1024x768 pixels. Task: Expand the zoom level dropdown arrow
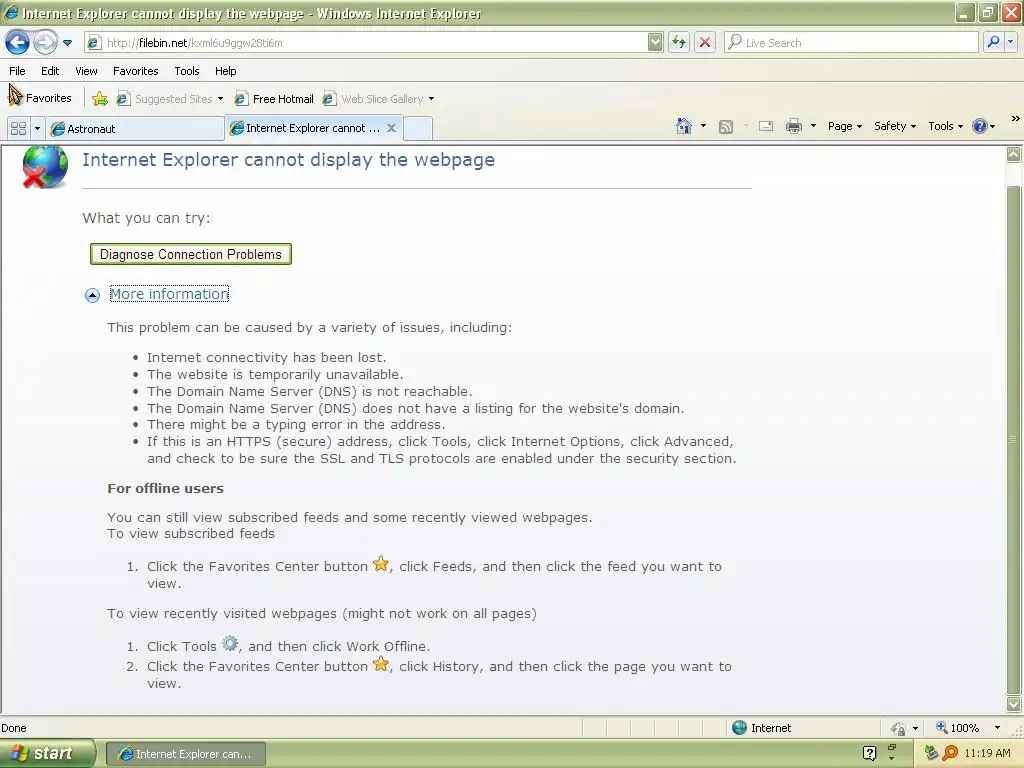(997, 728)
